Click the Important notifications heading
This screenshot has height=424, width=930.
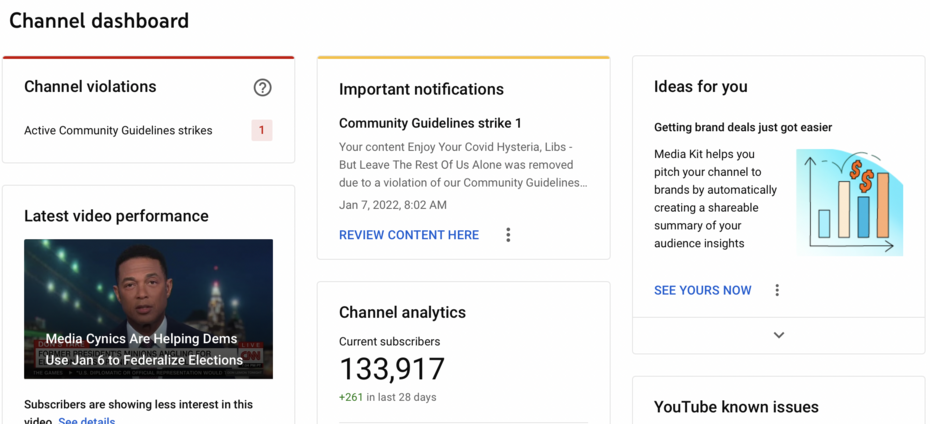point(421,89)
